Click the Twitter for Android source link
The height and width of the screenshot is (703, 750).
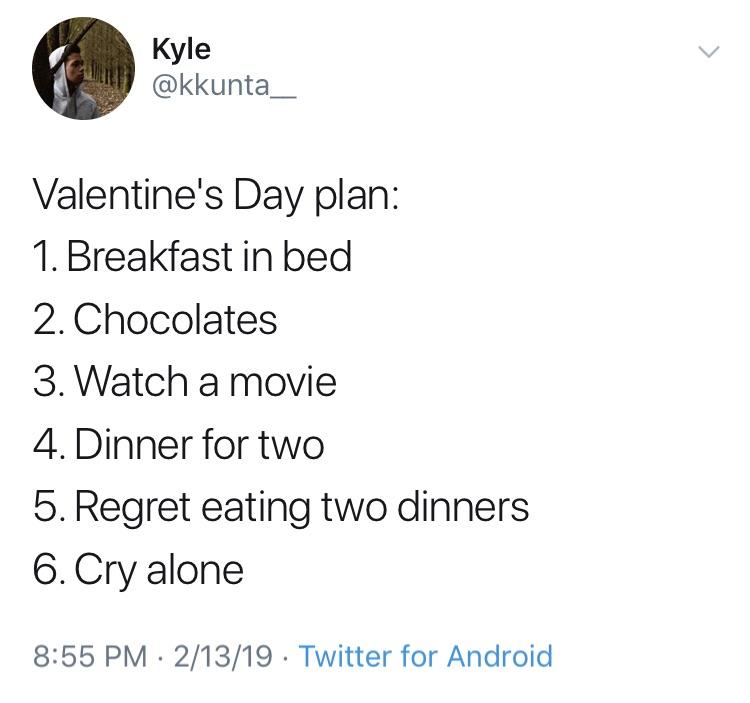pos(426,656)
